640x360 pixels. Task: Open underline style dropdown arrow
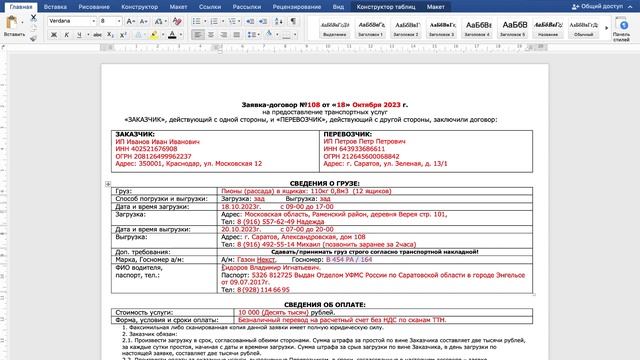point(88,35)
